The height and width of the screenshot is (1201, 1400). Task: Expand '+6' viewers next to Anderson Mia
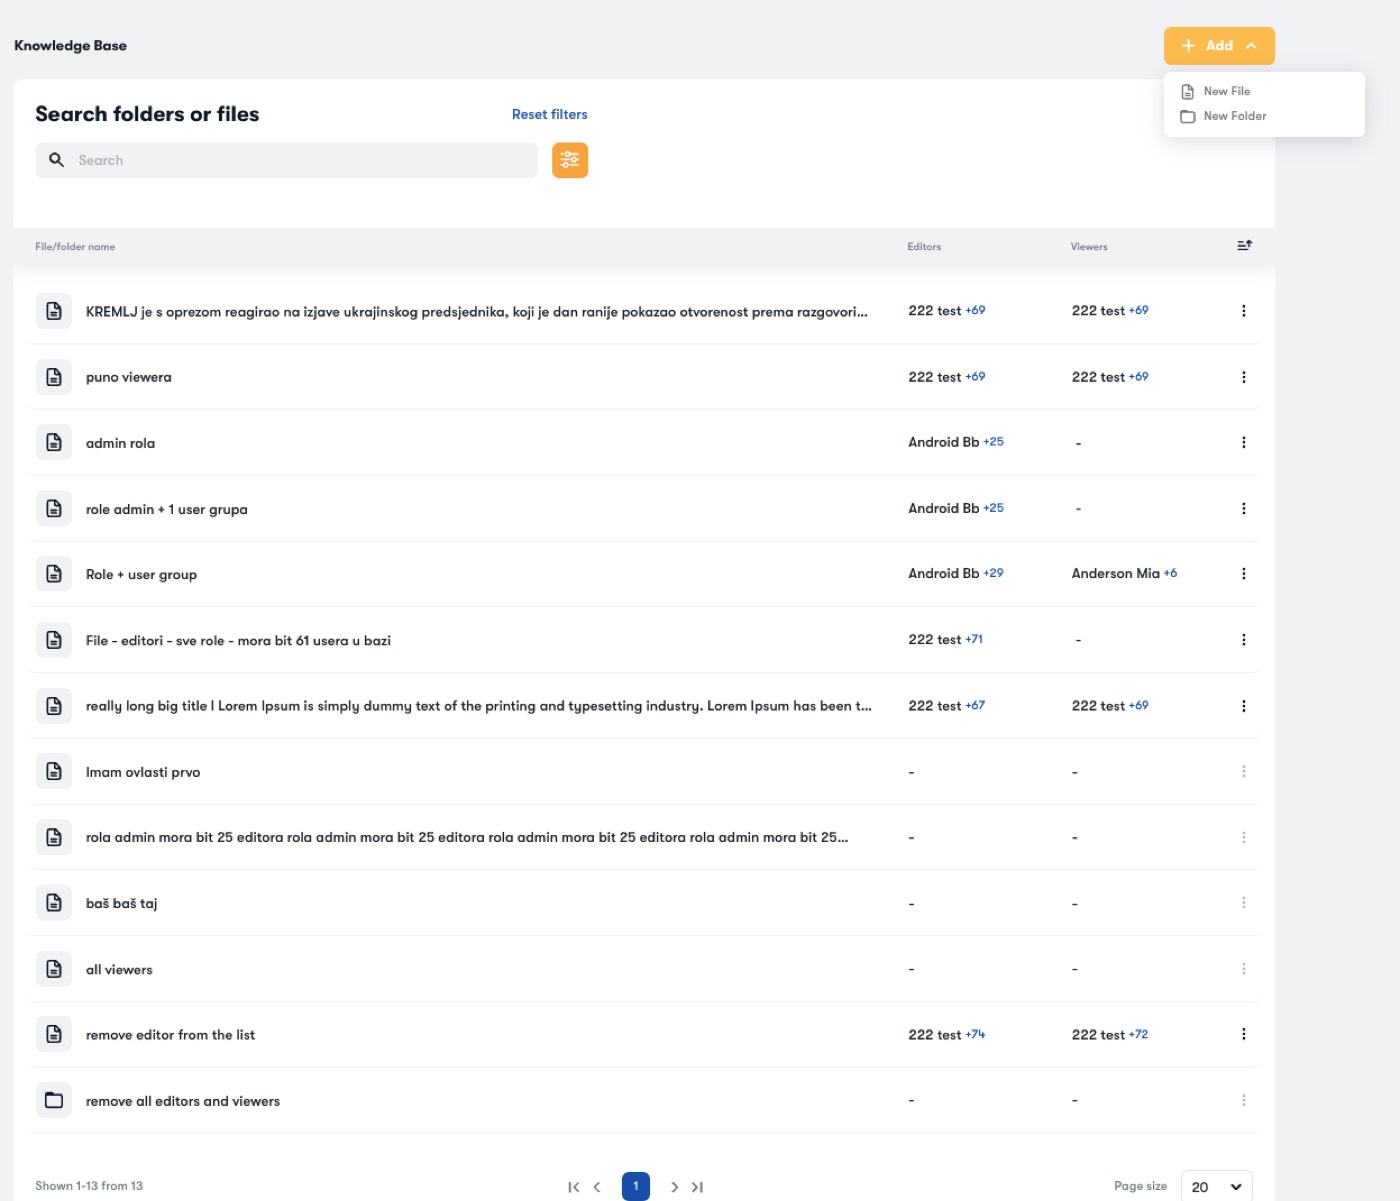point(1170,573)
